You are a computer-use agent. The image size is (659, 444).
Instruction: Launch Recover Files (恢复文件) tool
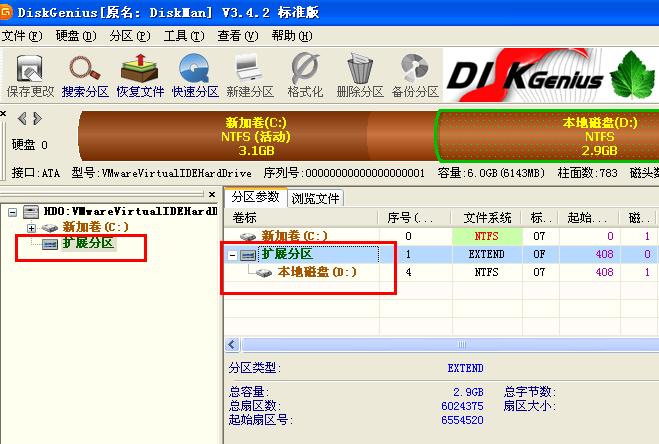(x=140, y=76)
